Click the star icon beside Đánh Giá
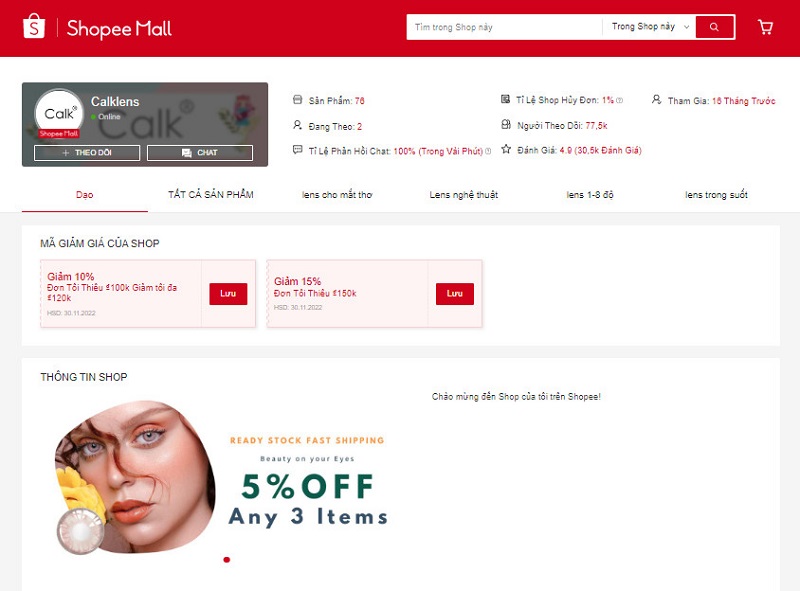This screenshot has height=591, width=800. [x=506, y=149]
